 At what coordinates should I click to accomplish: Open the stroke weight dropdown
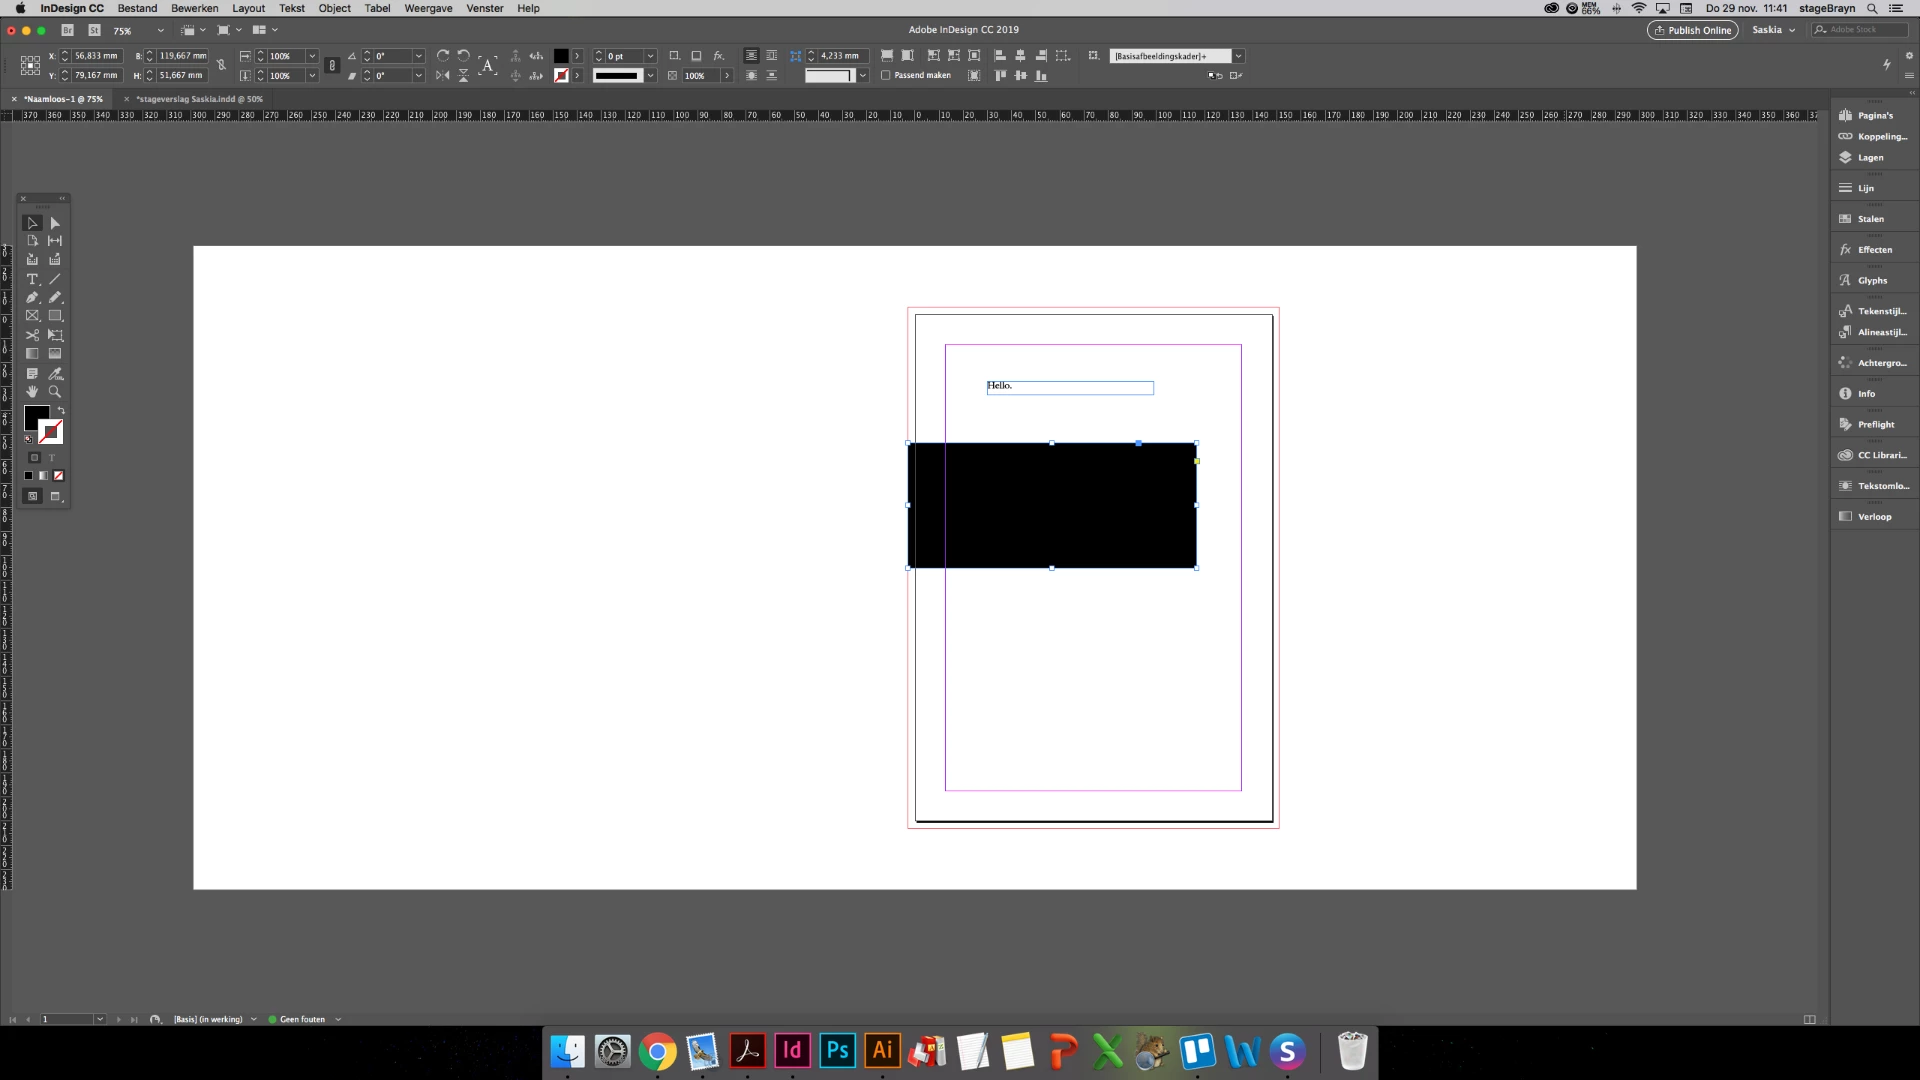pyautogui.click(x=650, y=56)
